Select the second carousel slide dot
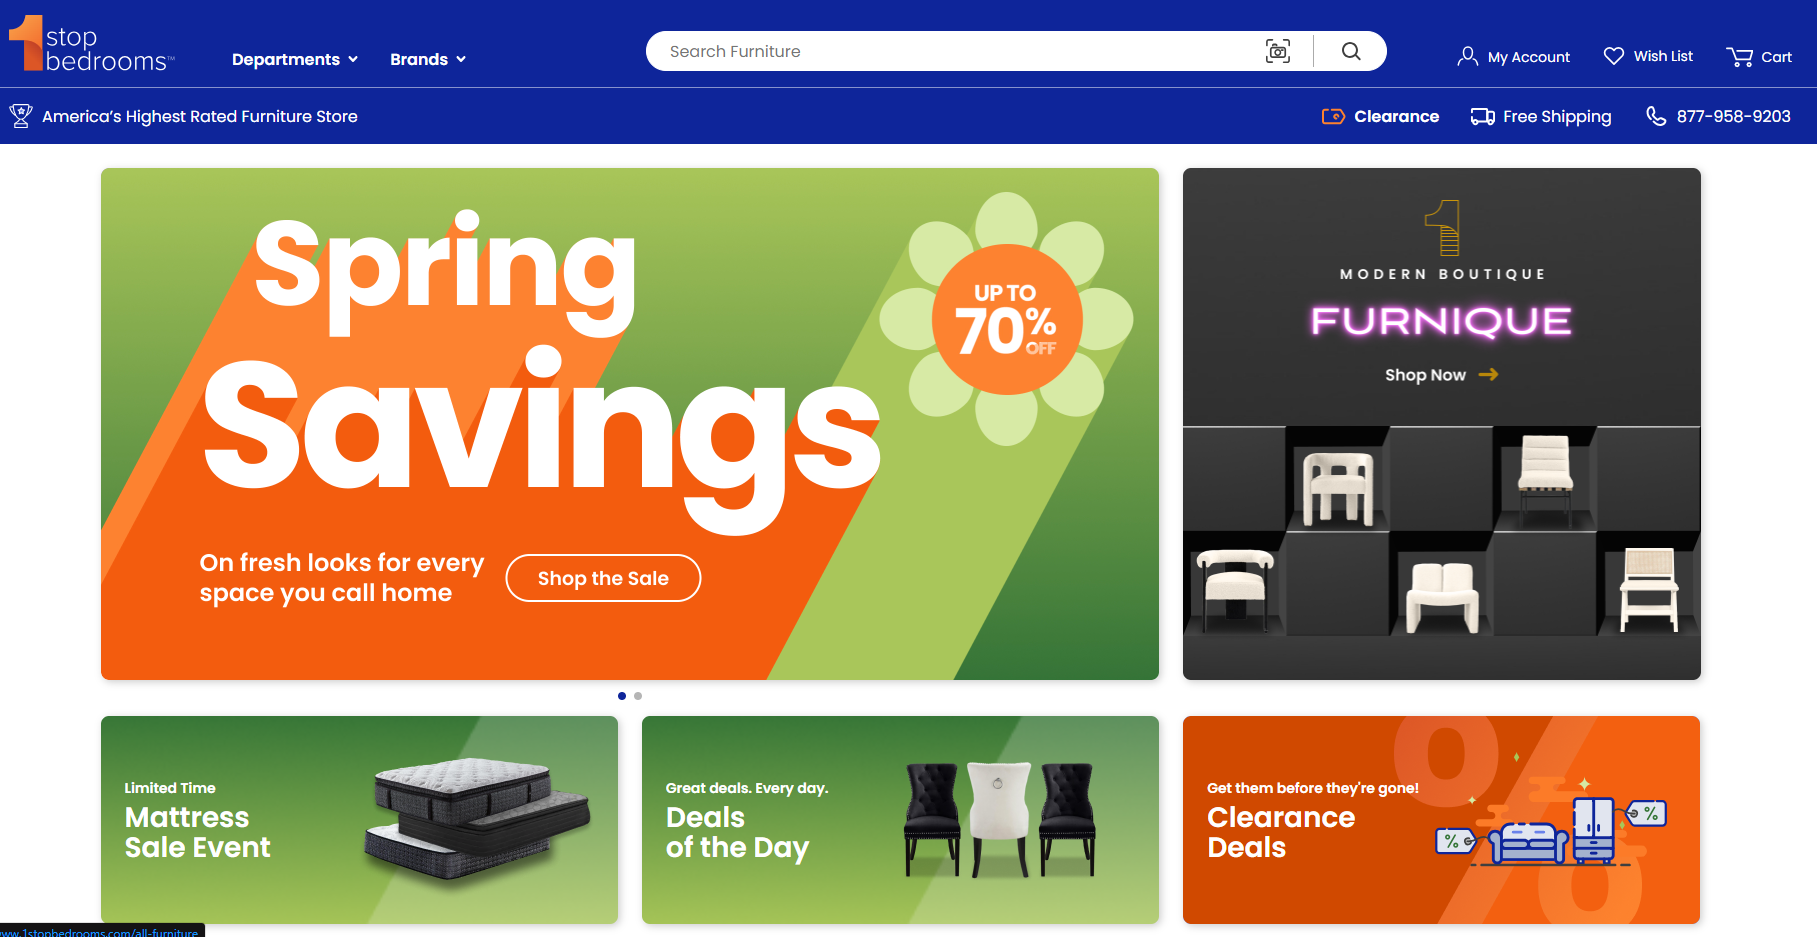Viewport: 1817px width, 937px height. (x=638, y=696)
